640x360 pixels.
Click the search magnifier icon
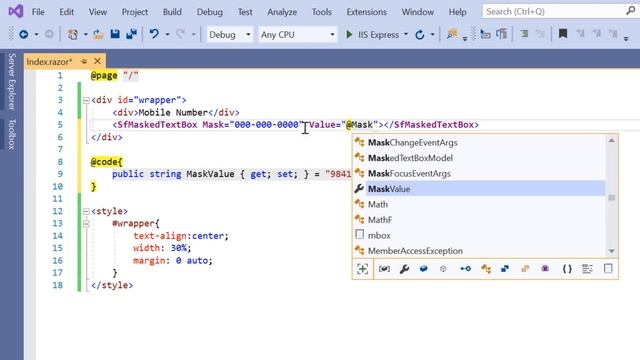pos(631,11)
